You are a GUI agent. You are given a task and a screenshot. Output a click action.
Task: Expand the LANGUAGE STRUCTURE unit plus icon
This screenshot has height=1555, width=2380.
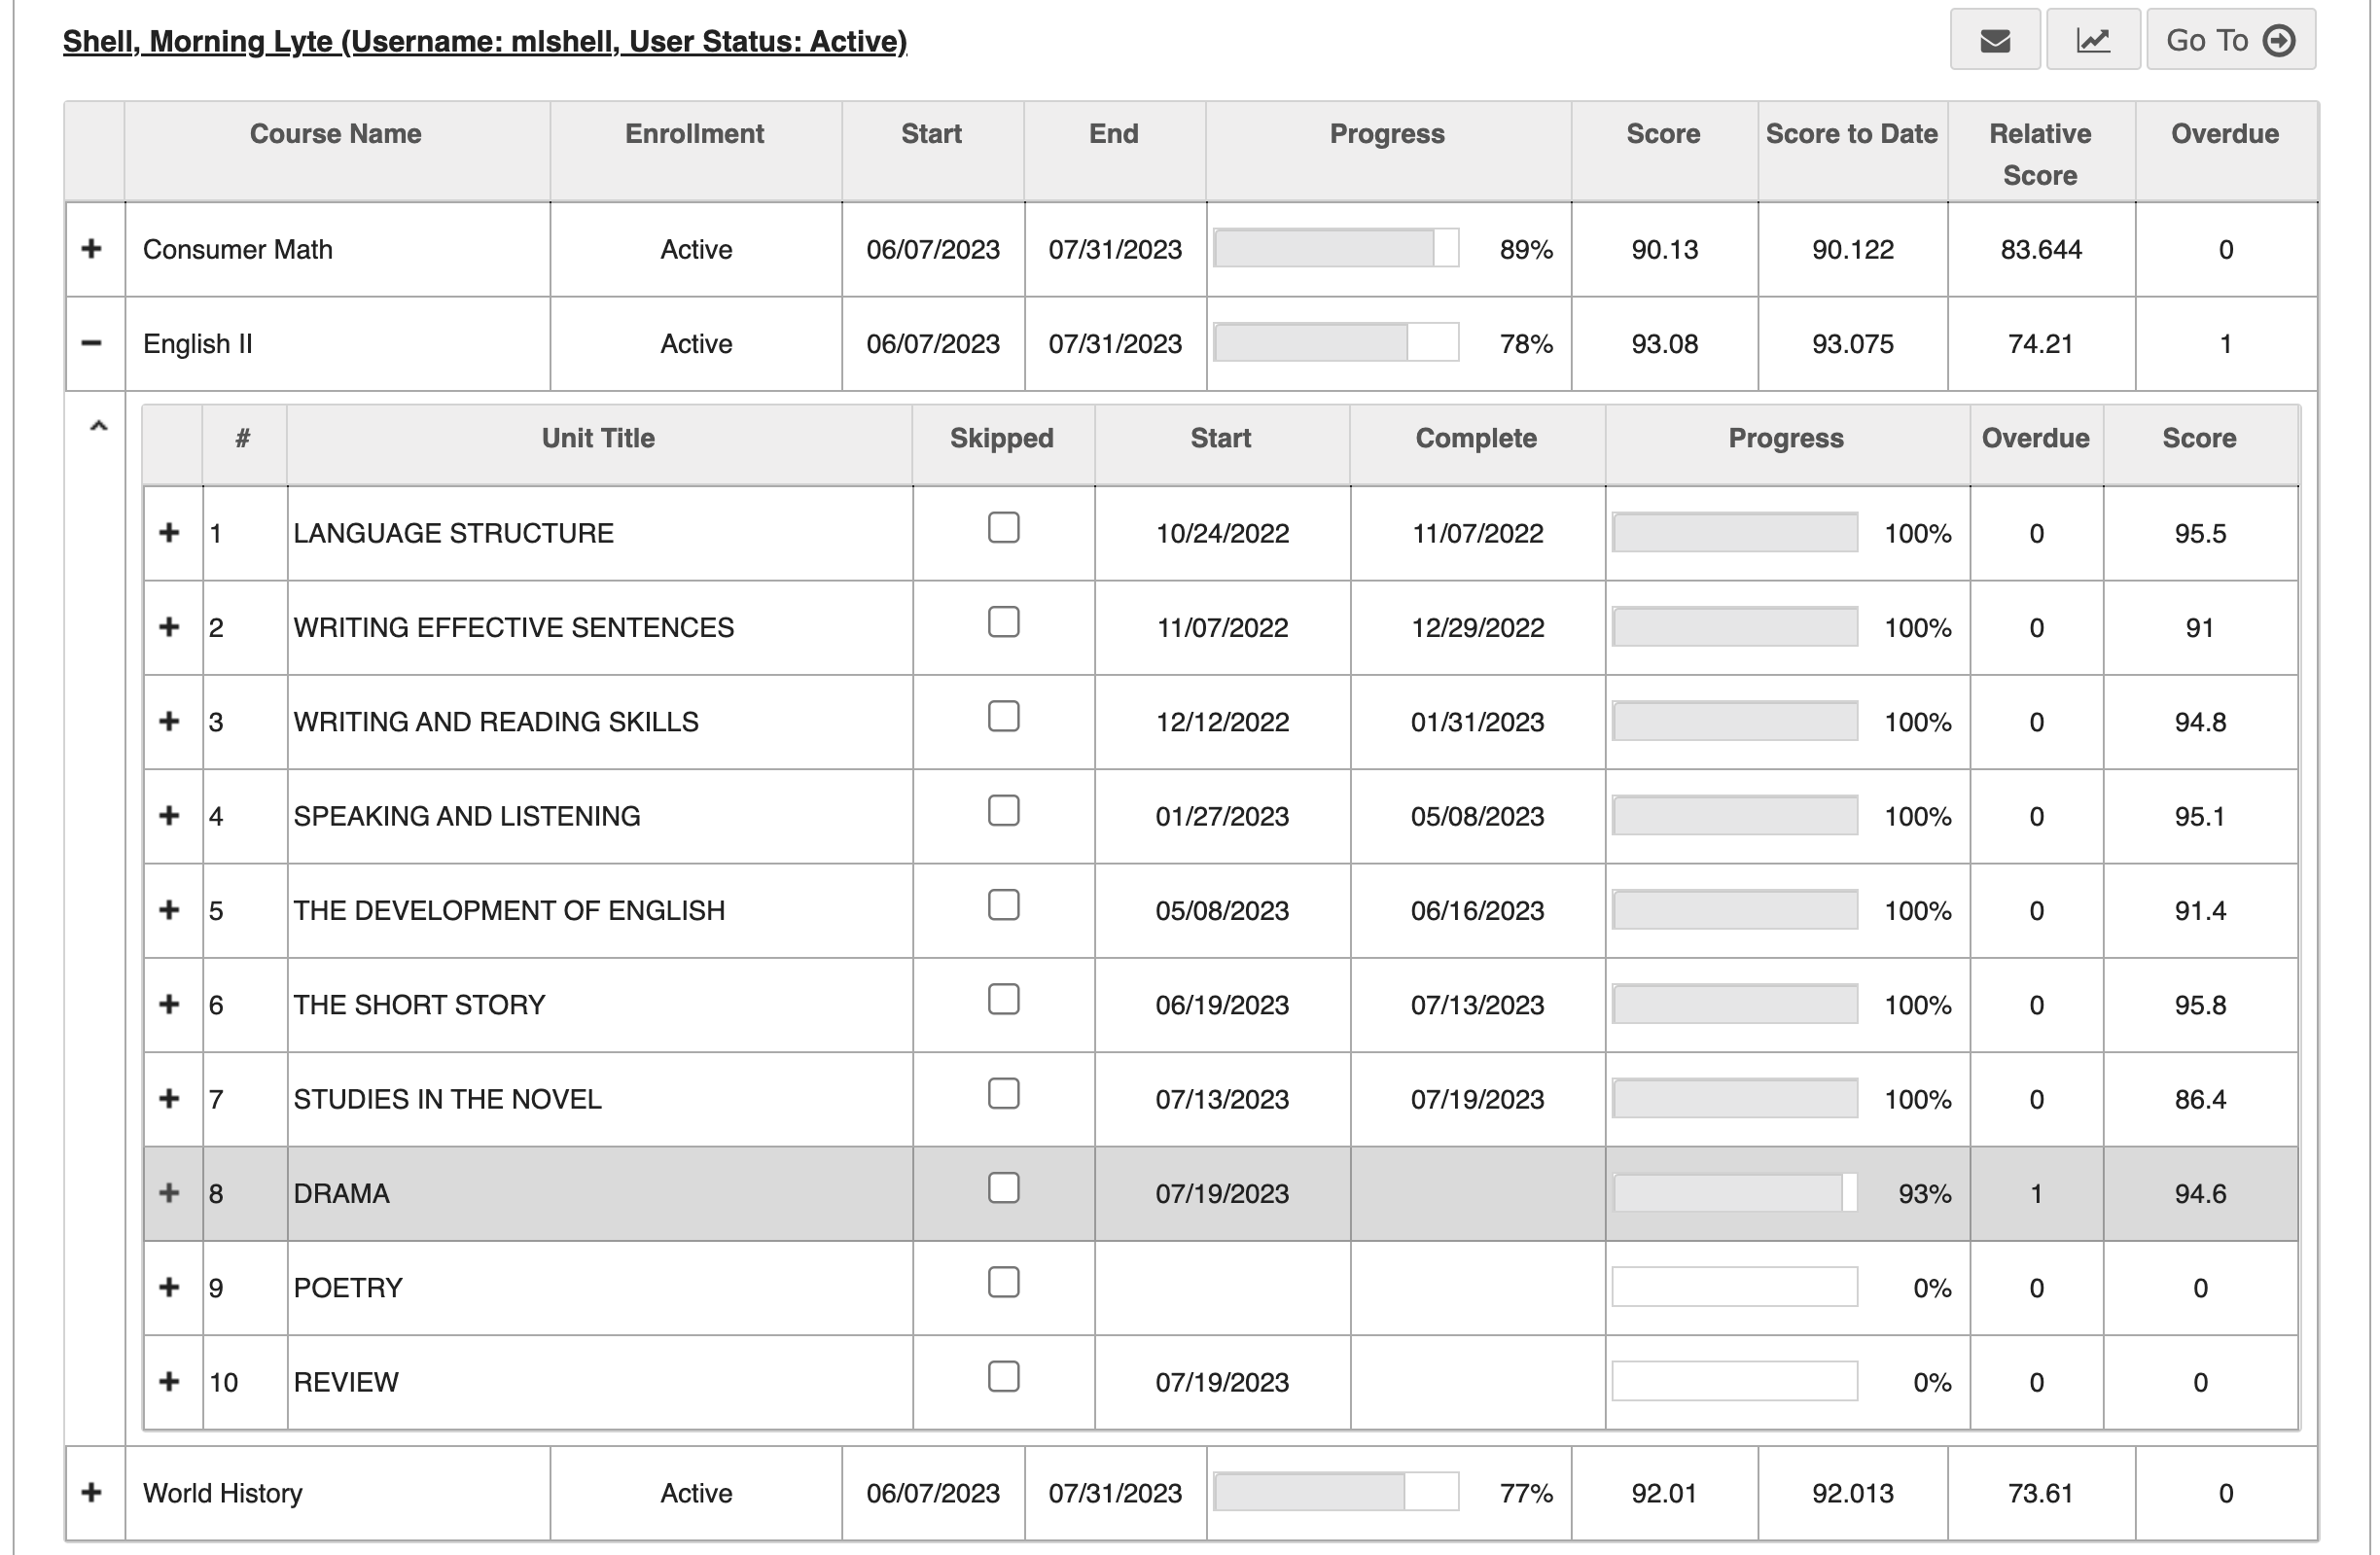pyautogui.click(x=170, y=533)
